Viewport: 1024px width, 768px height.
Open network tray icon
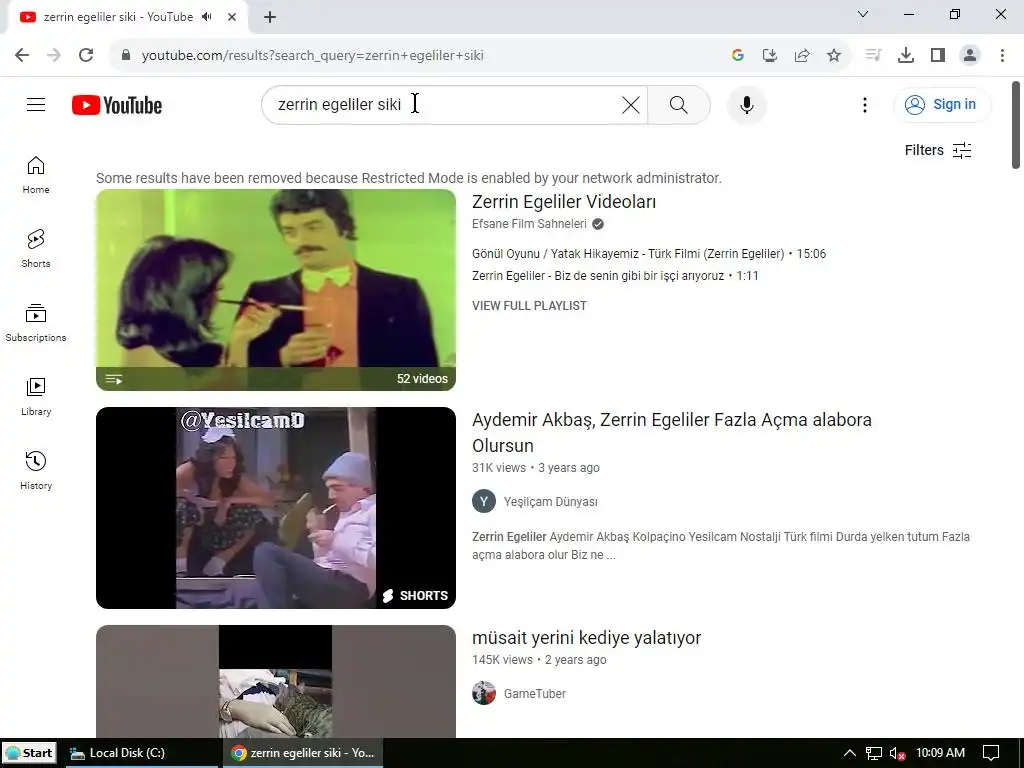[x=874, y=753]
